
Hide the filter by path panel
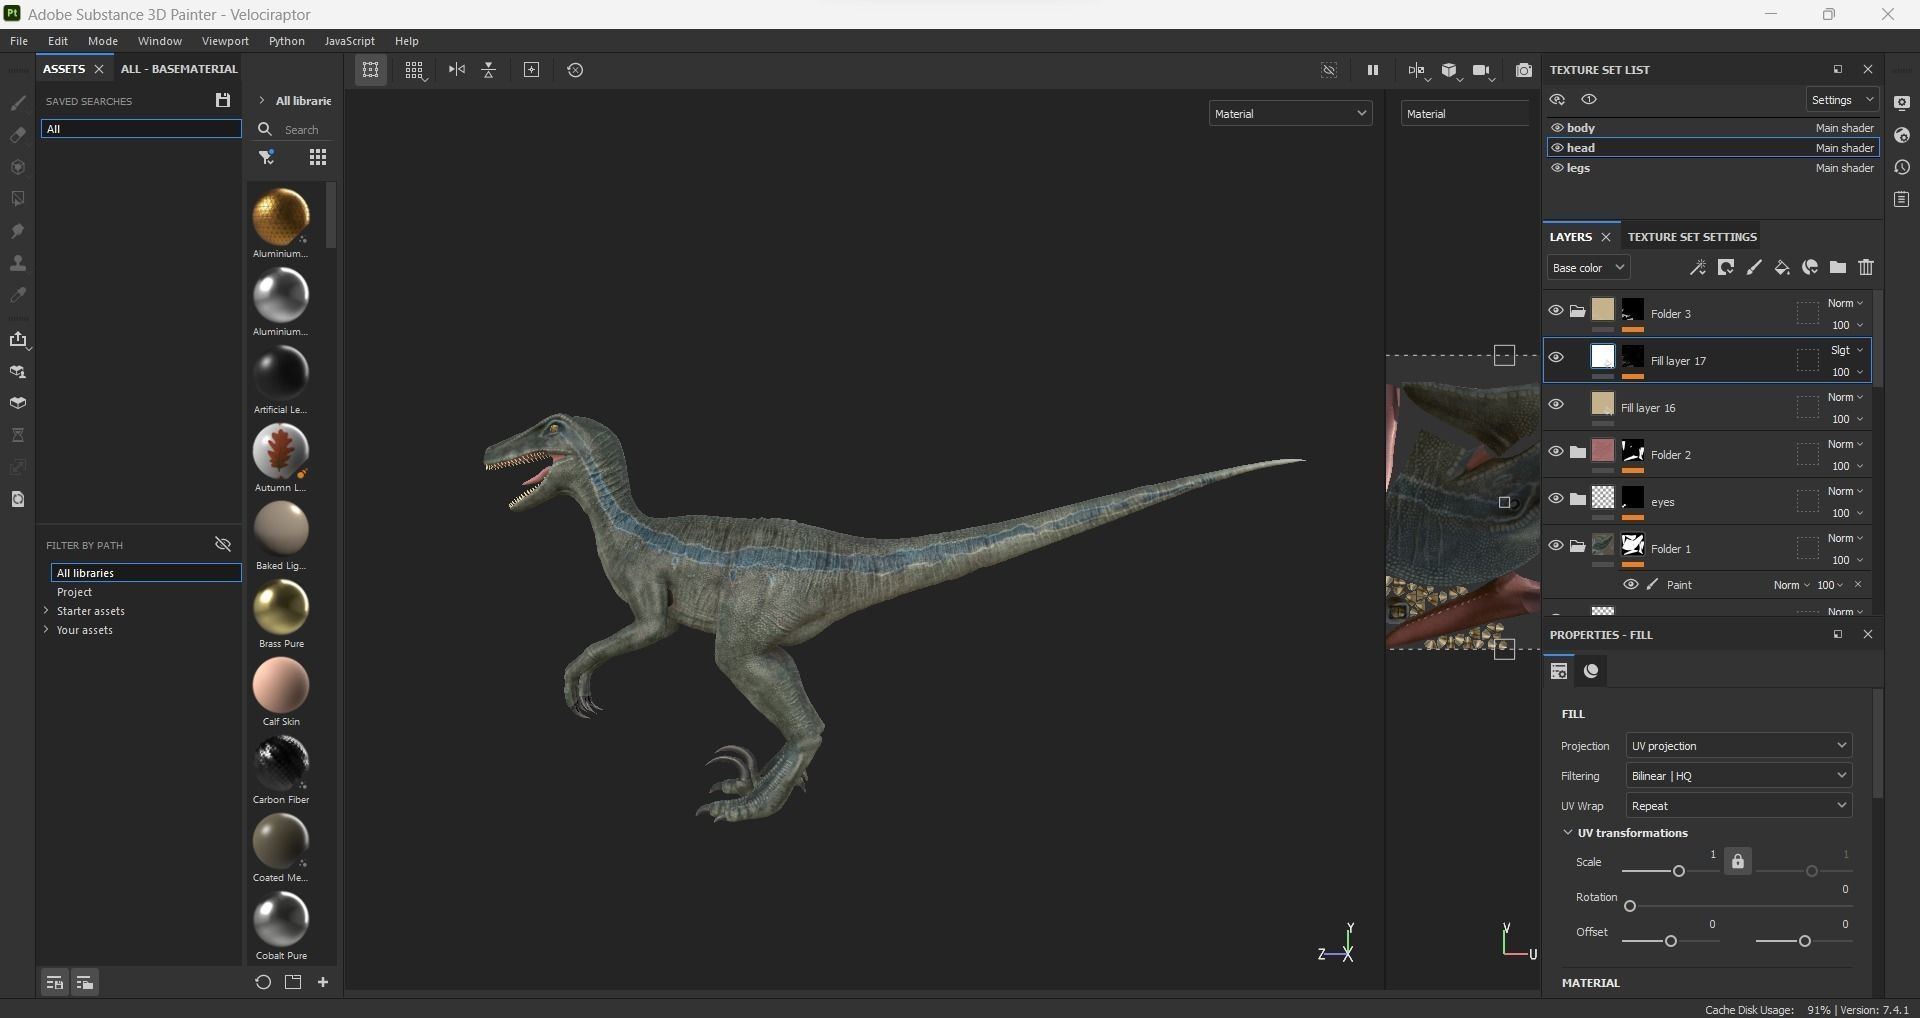coord(223,545)
